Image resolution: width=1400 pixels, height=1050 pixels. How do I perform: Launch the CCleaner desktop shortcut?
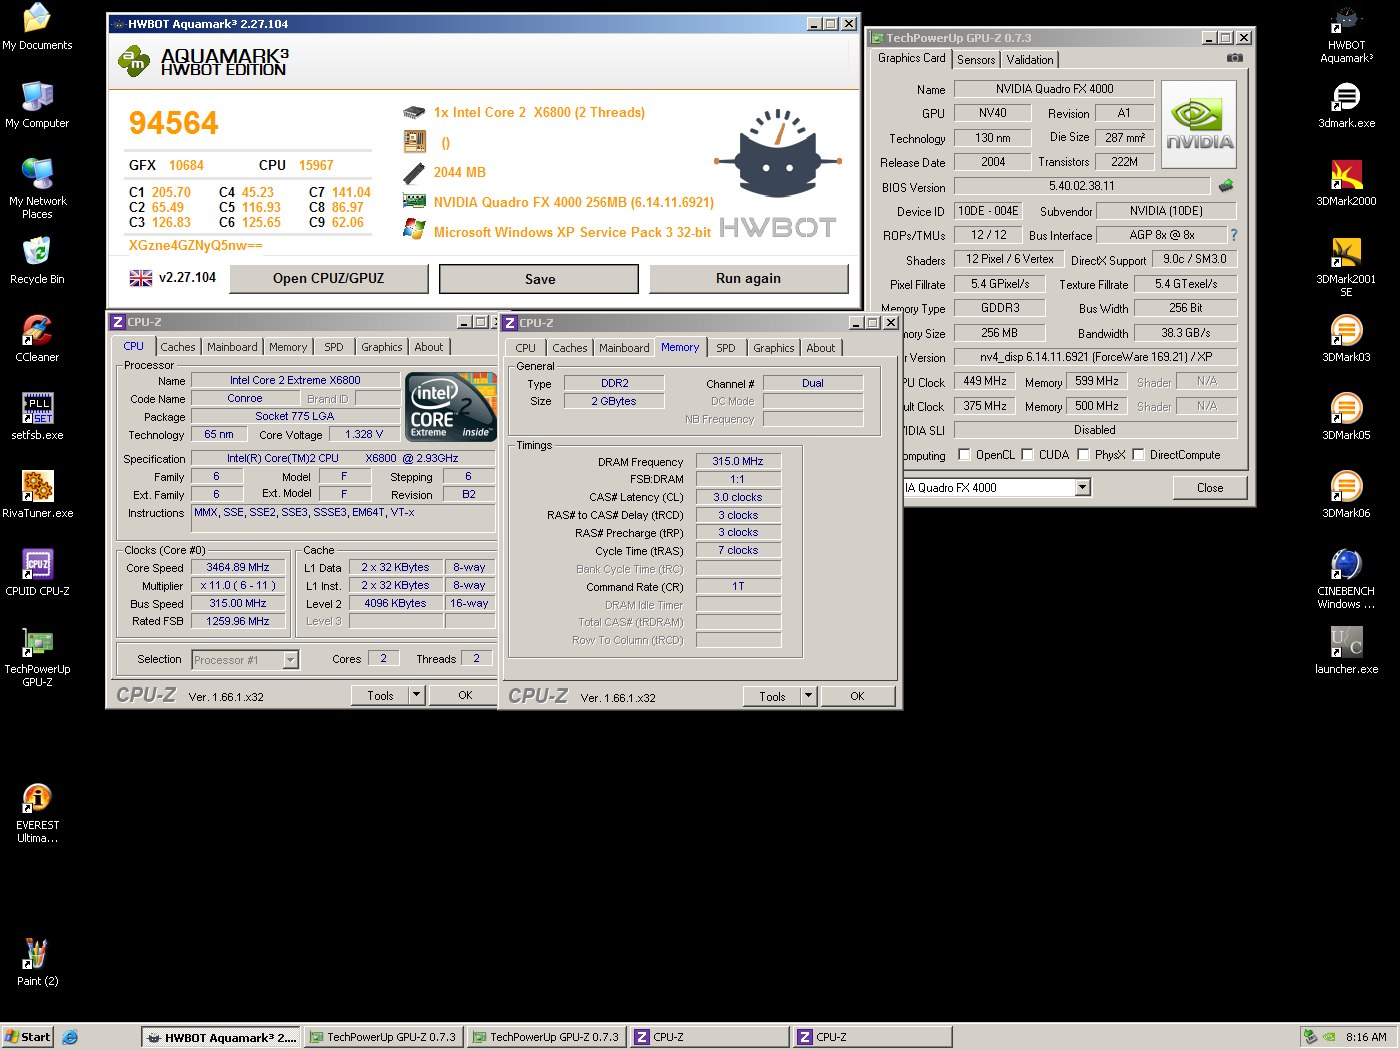[x=37, y=339]
